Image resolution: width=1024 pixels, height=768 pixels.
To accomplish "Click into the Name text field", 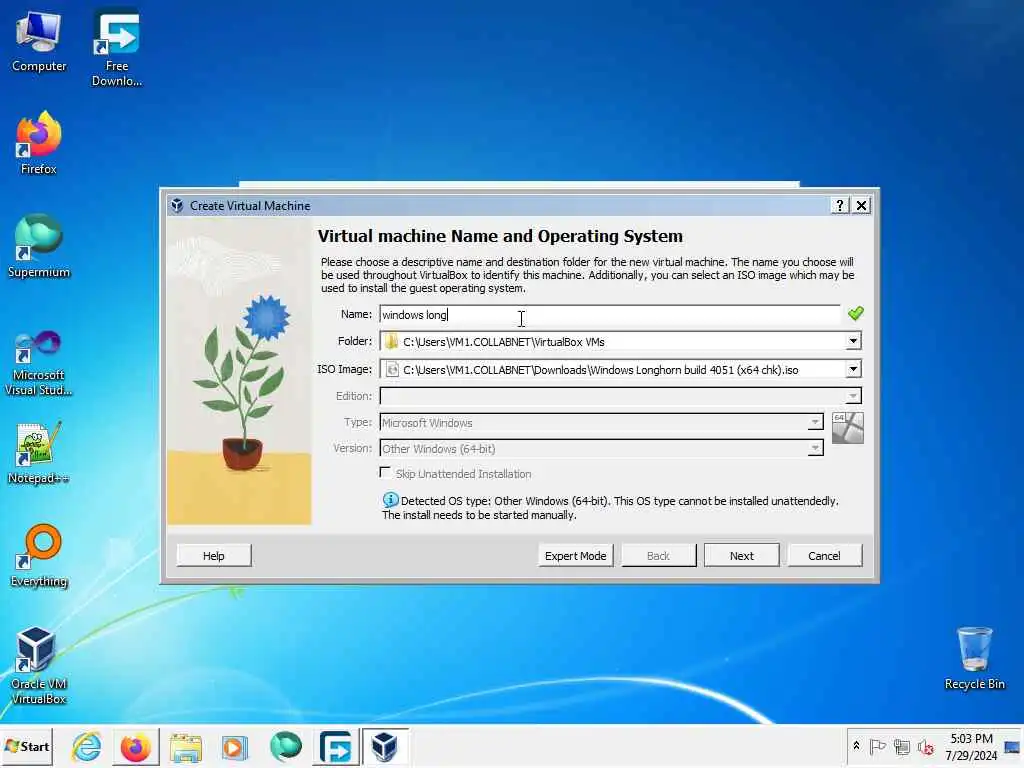I will (x=609, y=315).
